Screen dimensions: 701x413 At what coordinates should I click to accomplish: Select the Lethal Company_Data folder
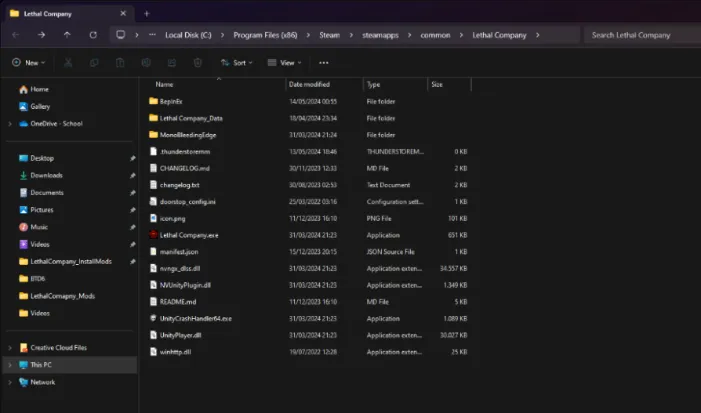click(x=191, y=118)
